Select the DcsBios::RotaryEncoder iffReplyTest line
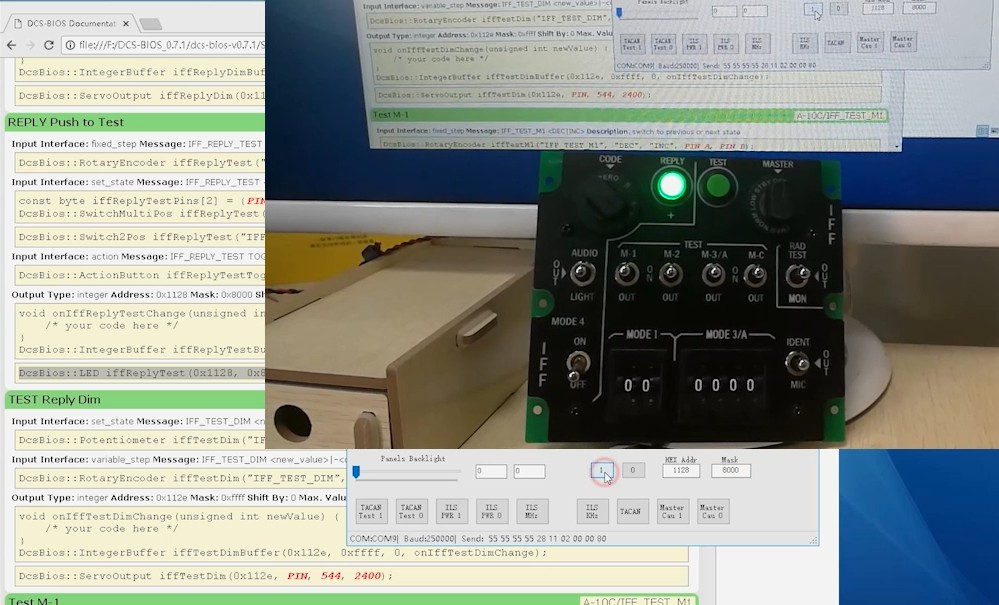The width and height of the screenshot is (999, 605). (x=140, y=163)
